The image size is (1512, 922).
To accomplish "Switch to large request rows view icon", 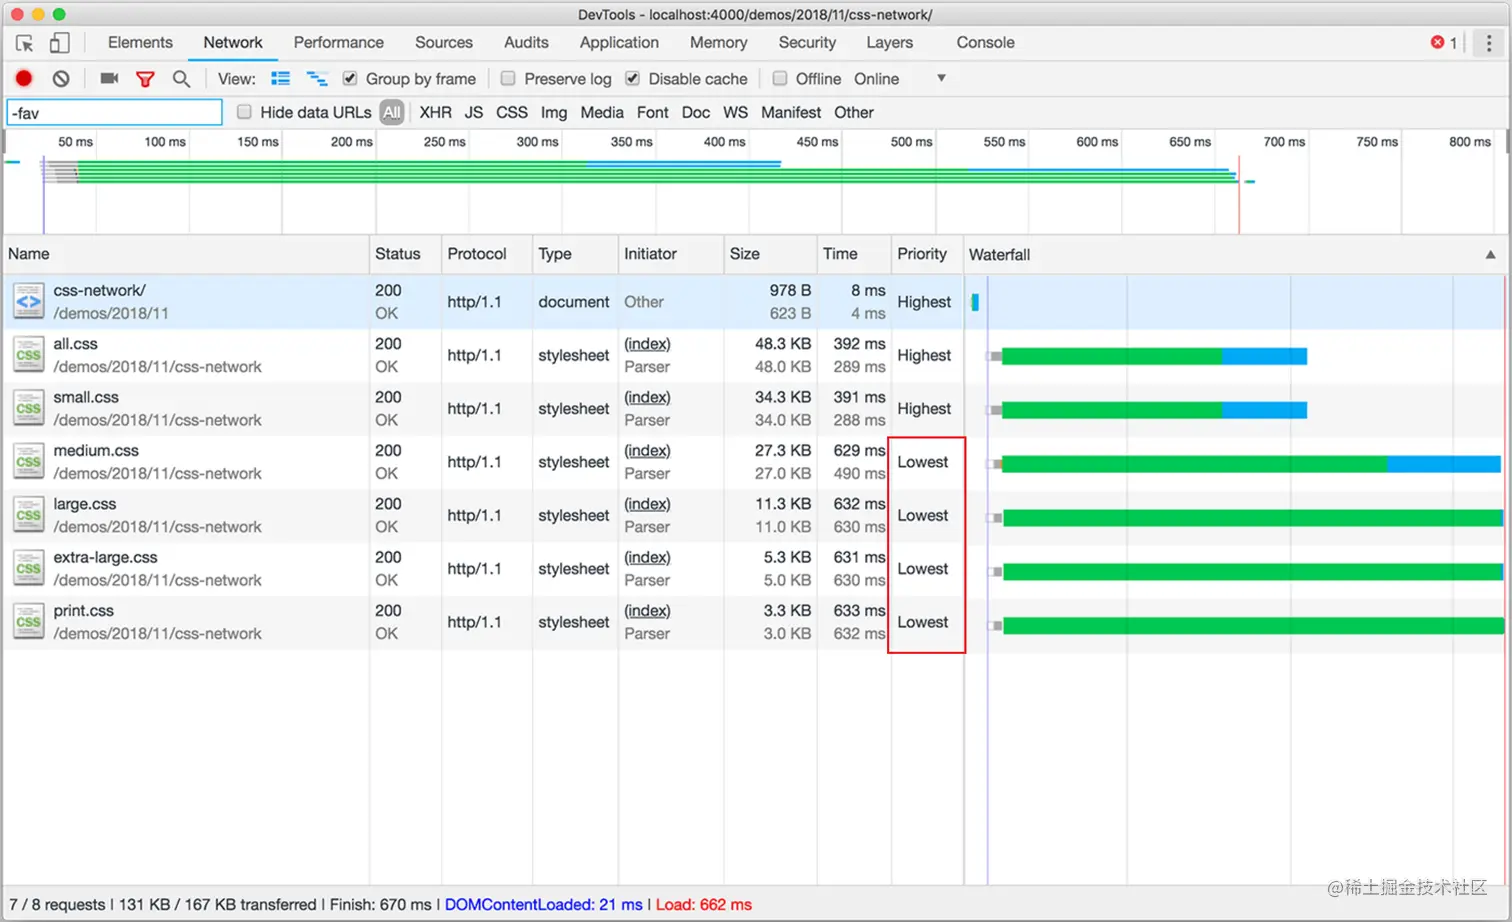I will (280, 78).
